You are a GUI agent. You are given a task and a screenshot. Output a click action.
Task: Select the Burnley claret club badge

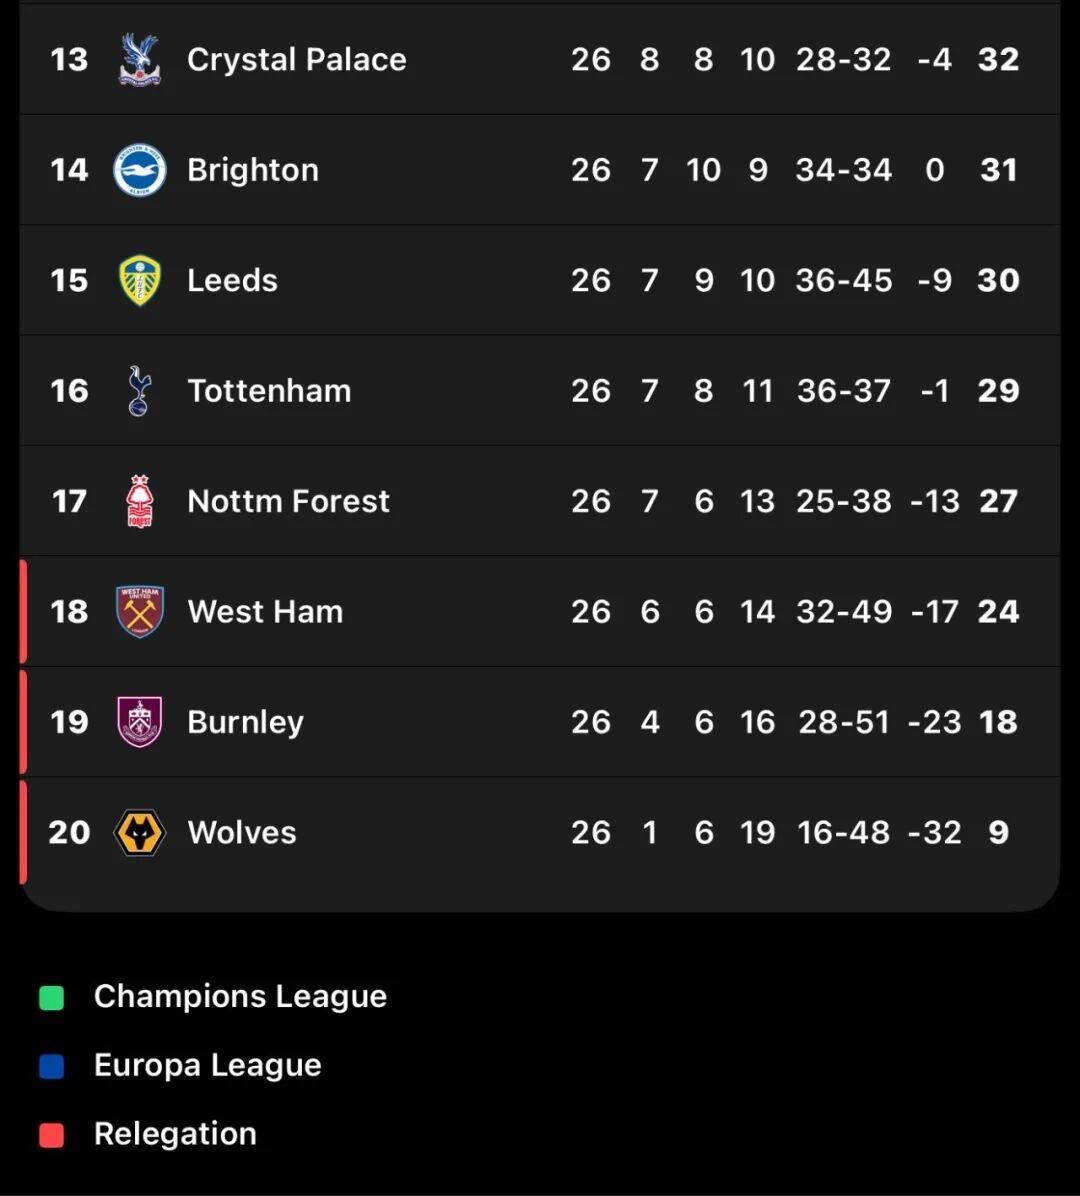pos(139,722)
